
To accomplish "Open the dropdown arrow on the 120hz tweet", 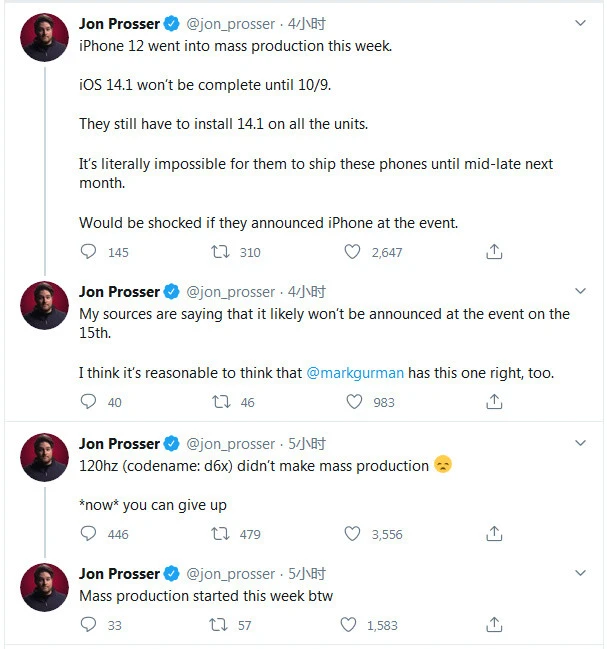I will 580,444.
